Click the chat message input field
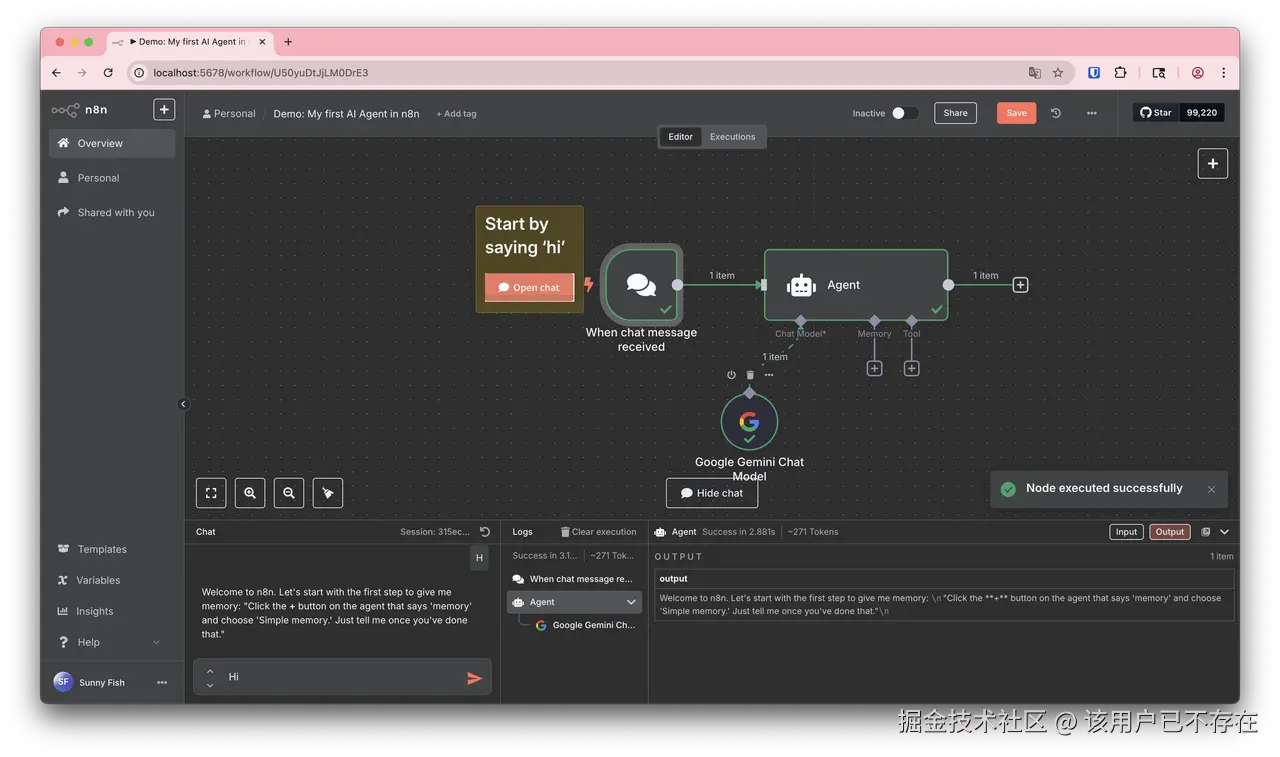This screenshot has width=1280, height=757. [340, 677]
